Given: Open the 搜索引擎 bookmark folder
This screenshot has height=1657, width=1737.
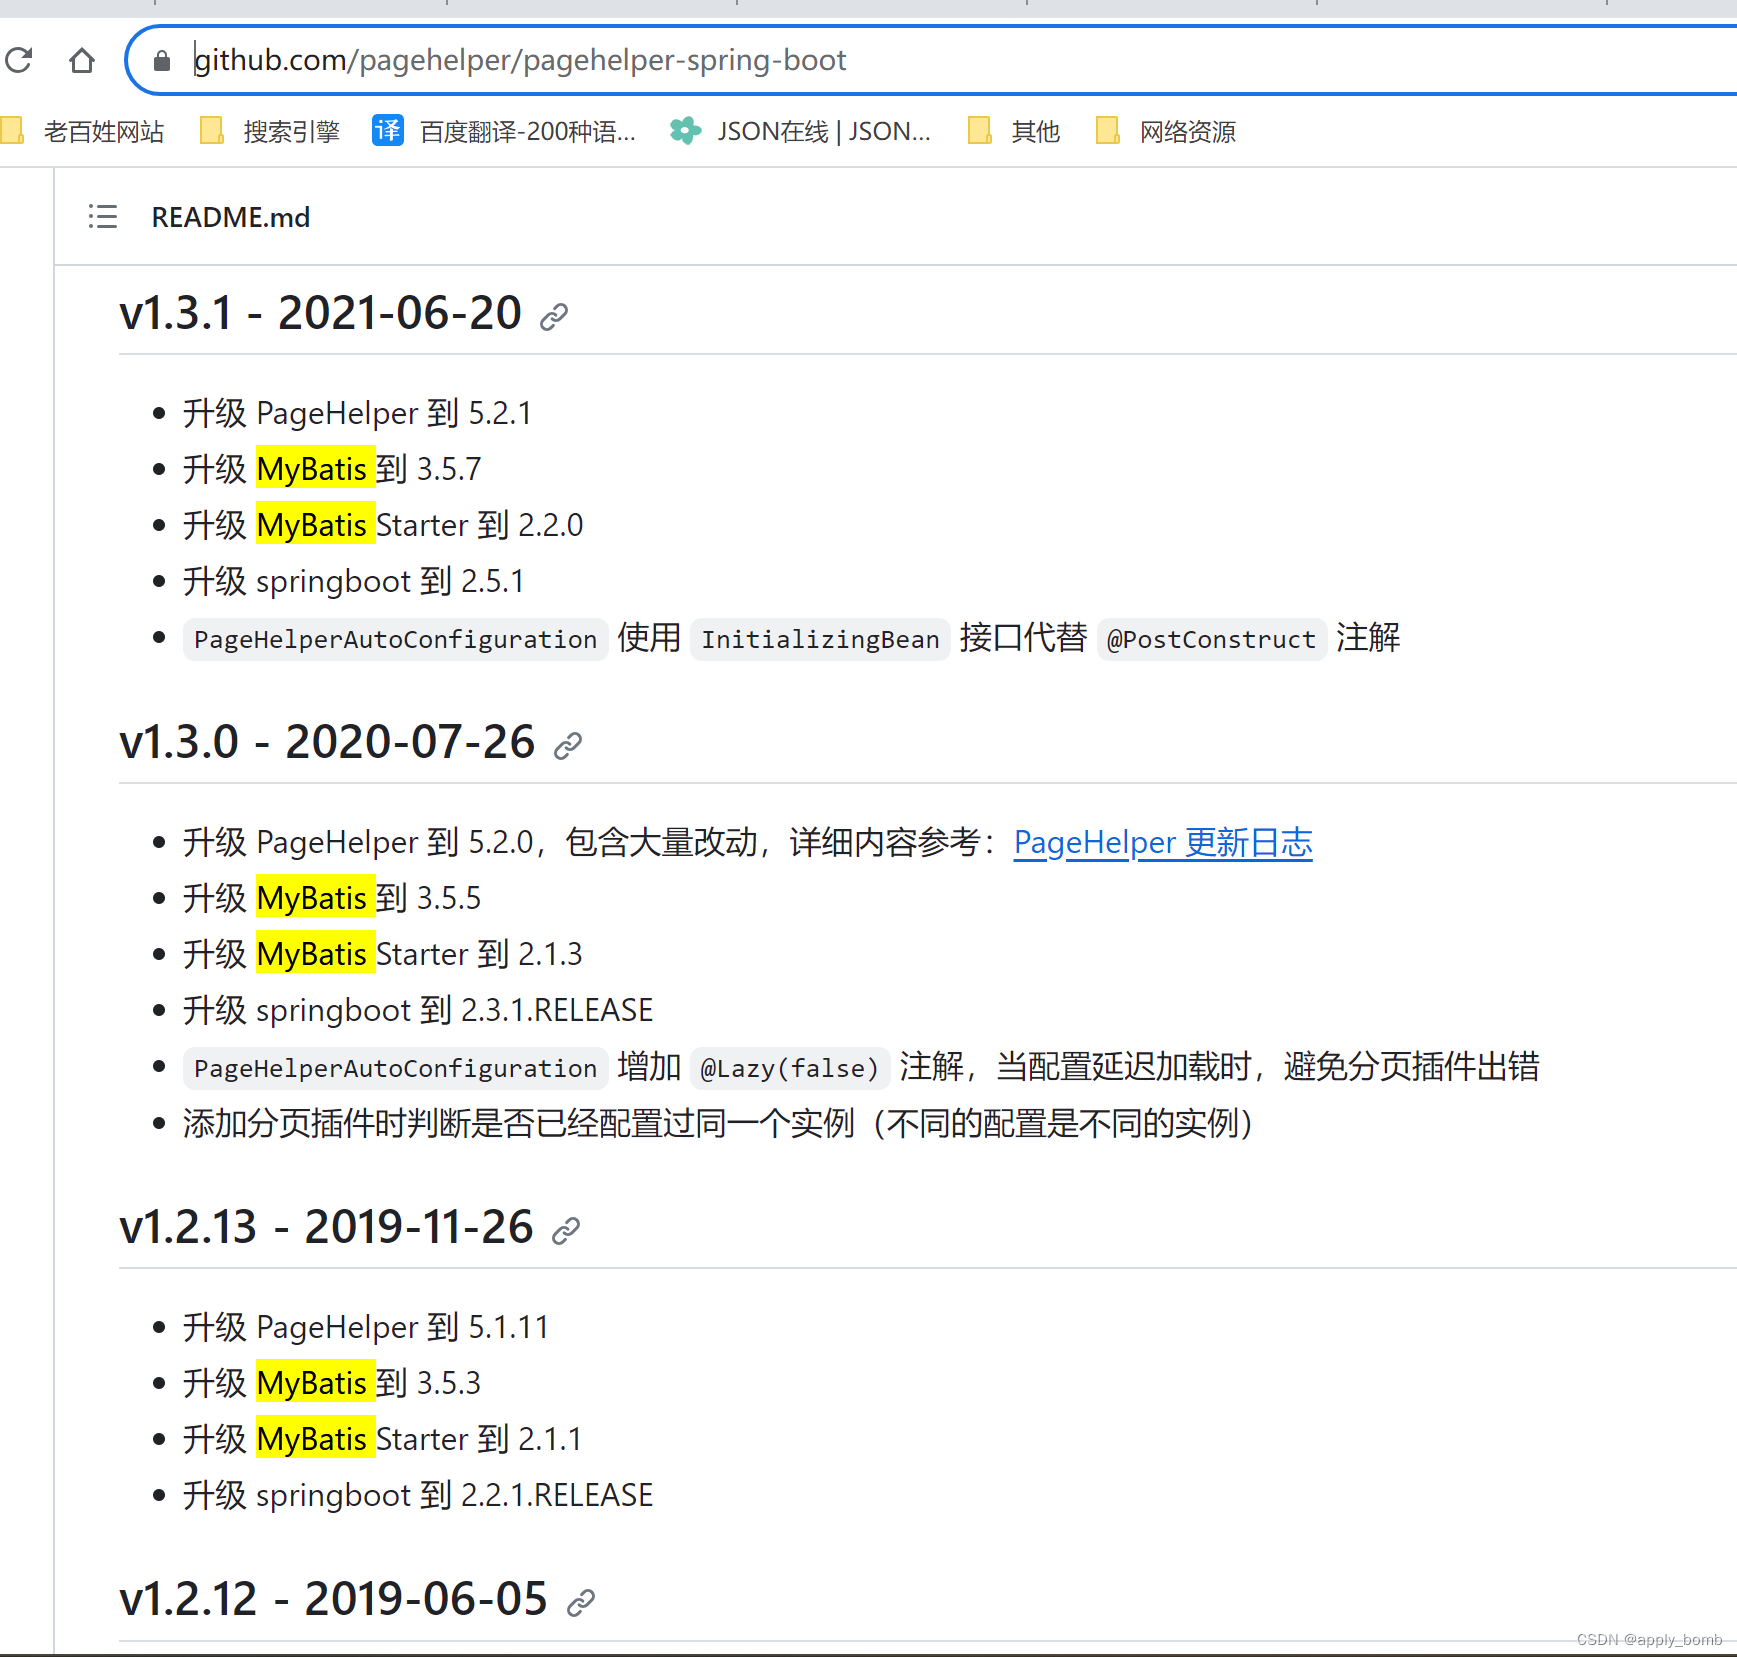Looking at the screenshot, I should 292,131.
